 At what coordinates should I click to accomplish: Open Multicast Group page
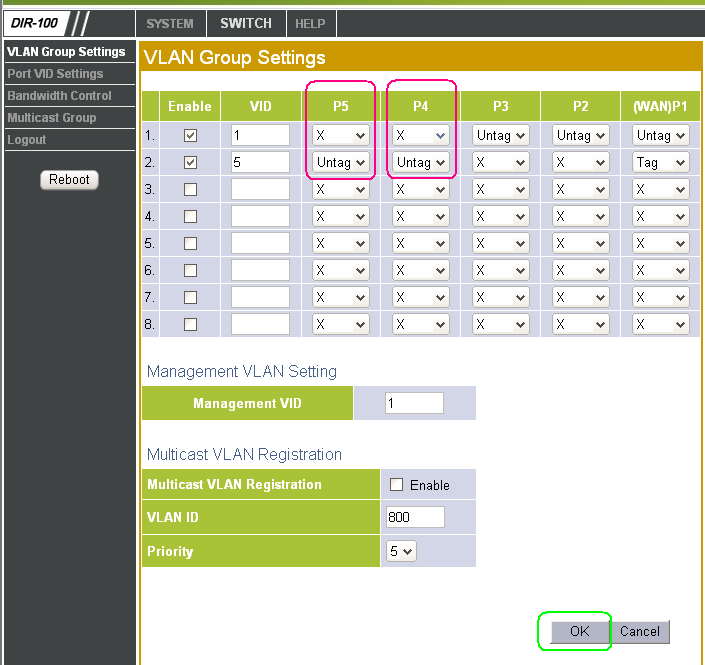(52, 118)
